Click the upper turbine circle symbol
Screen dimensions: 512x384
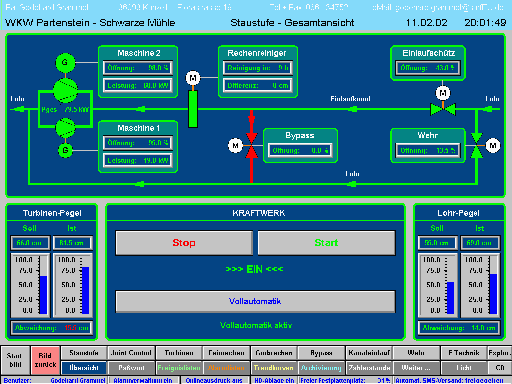pos(65,90)
